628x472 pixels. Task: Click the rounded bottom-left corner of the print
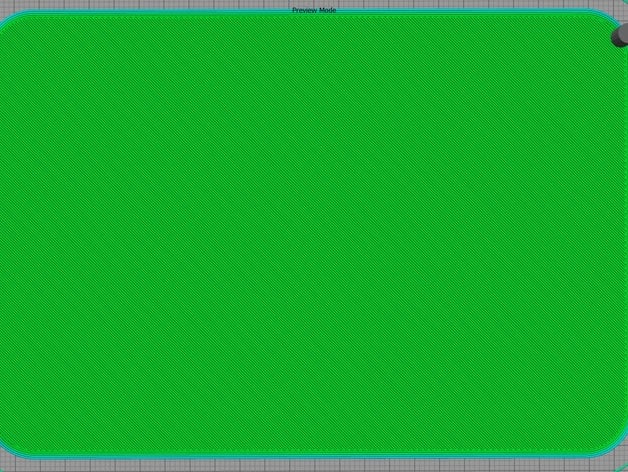coord(10,449)
